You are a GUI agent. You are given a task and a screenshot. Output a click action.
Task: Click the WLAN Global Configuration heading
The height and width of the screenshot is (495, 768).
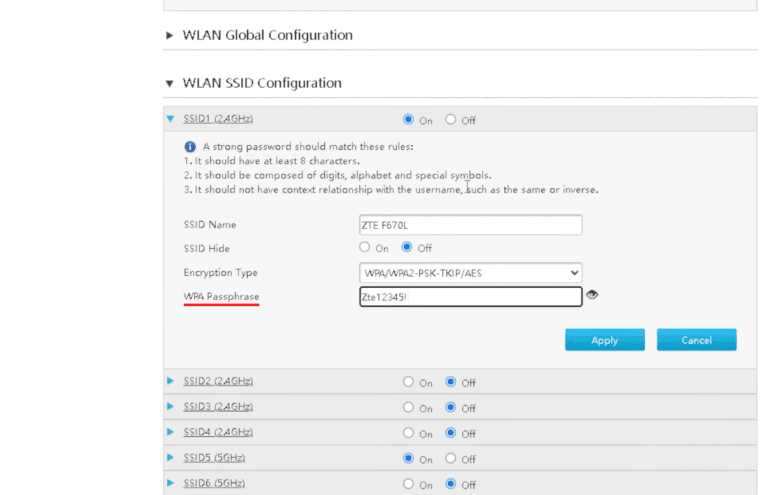coord(267,35)
